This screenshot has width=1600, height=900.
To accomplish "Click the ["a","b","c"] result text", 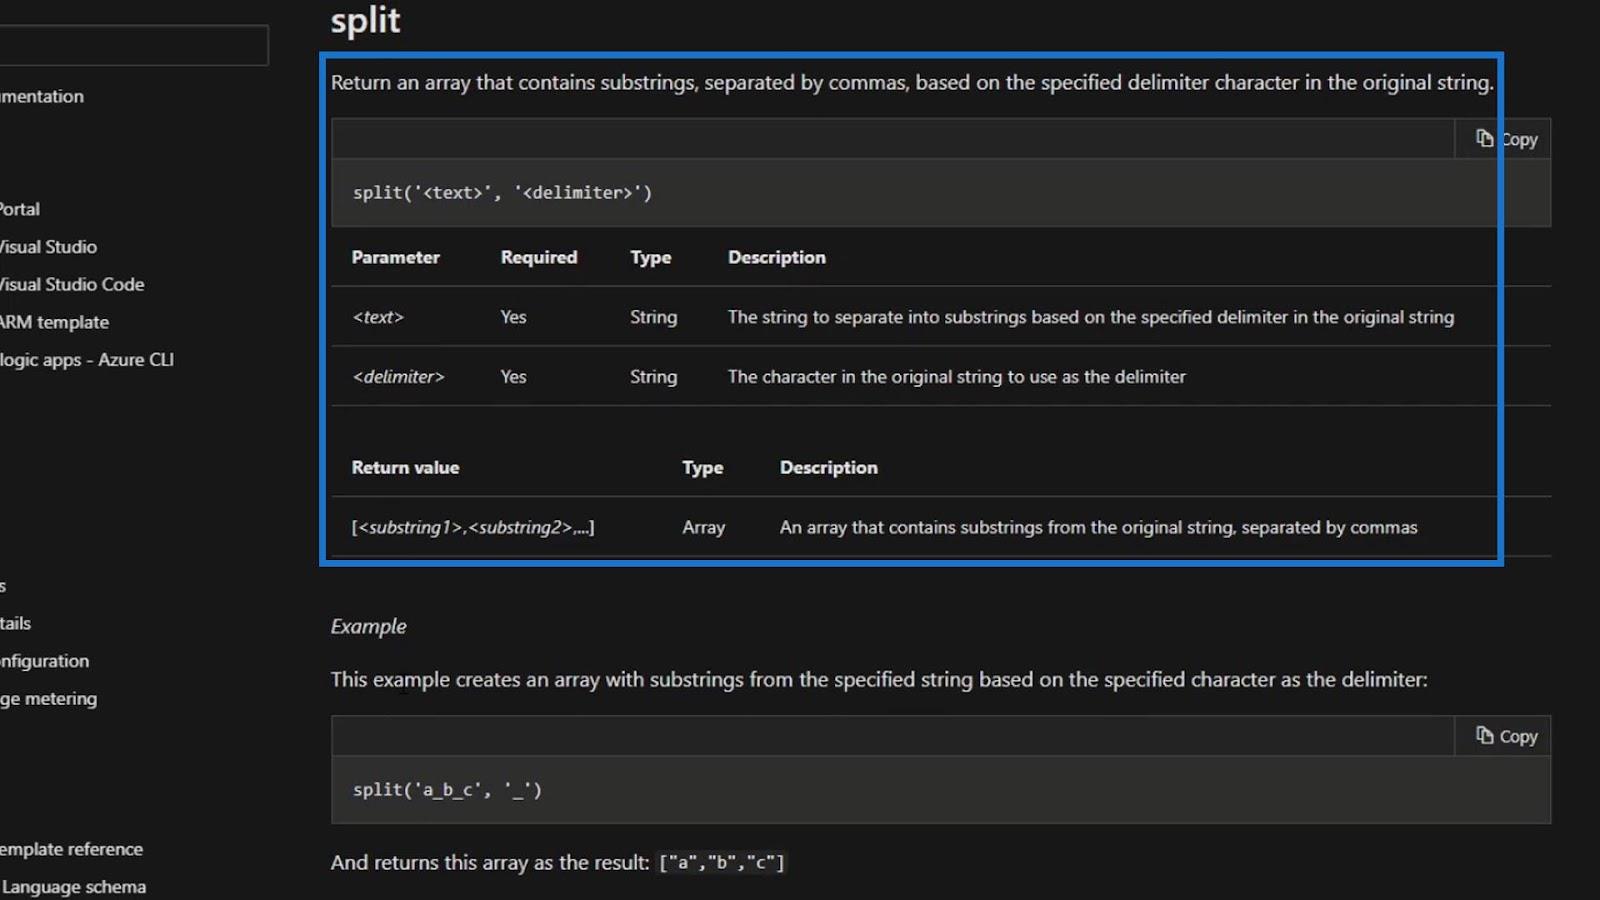I will pos(722,862).
